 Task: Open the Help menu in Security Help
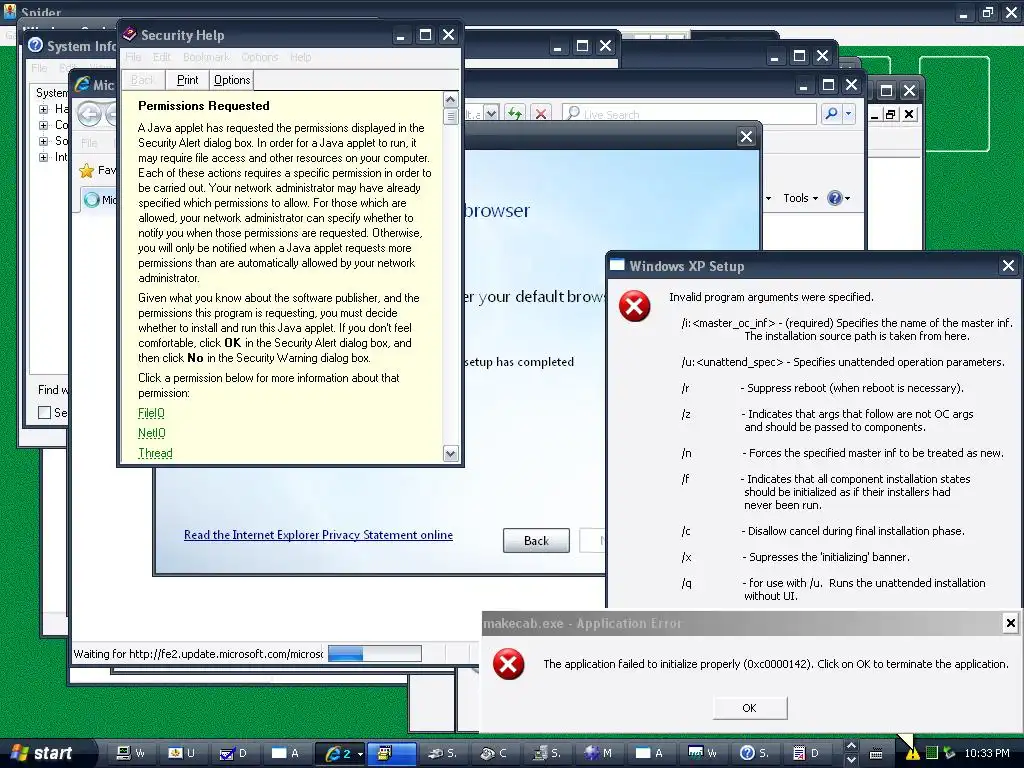point(300,57)
